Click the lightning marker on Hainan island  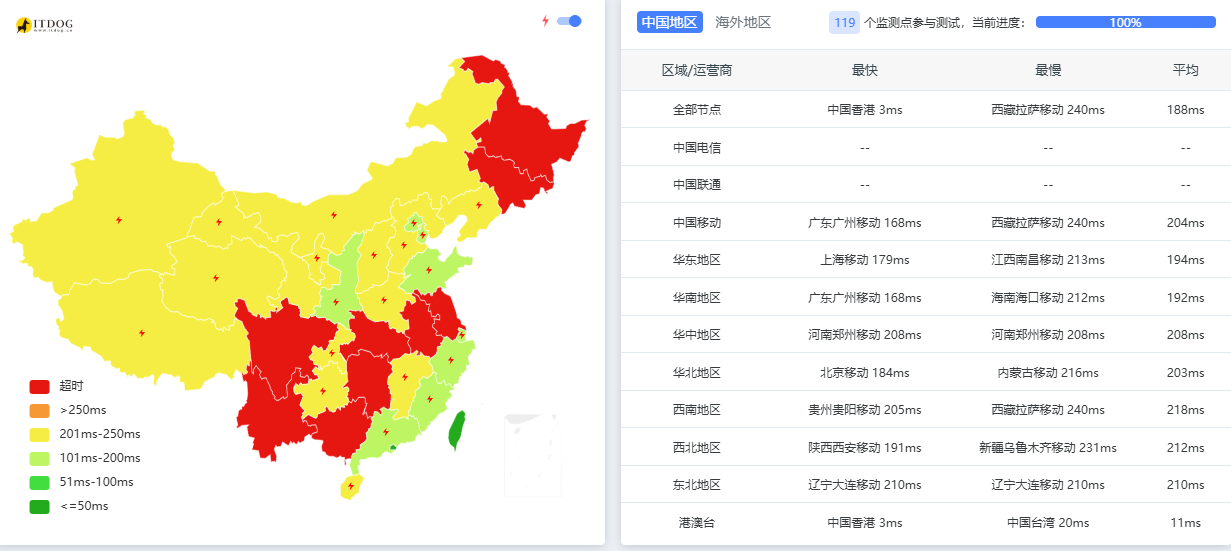click(x=349, y=489)
